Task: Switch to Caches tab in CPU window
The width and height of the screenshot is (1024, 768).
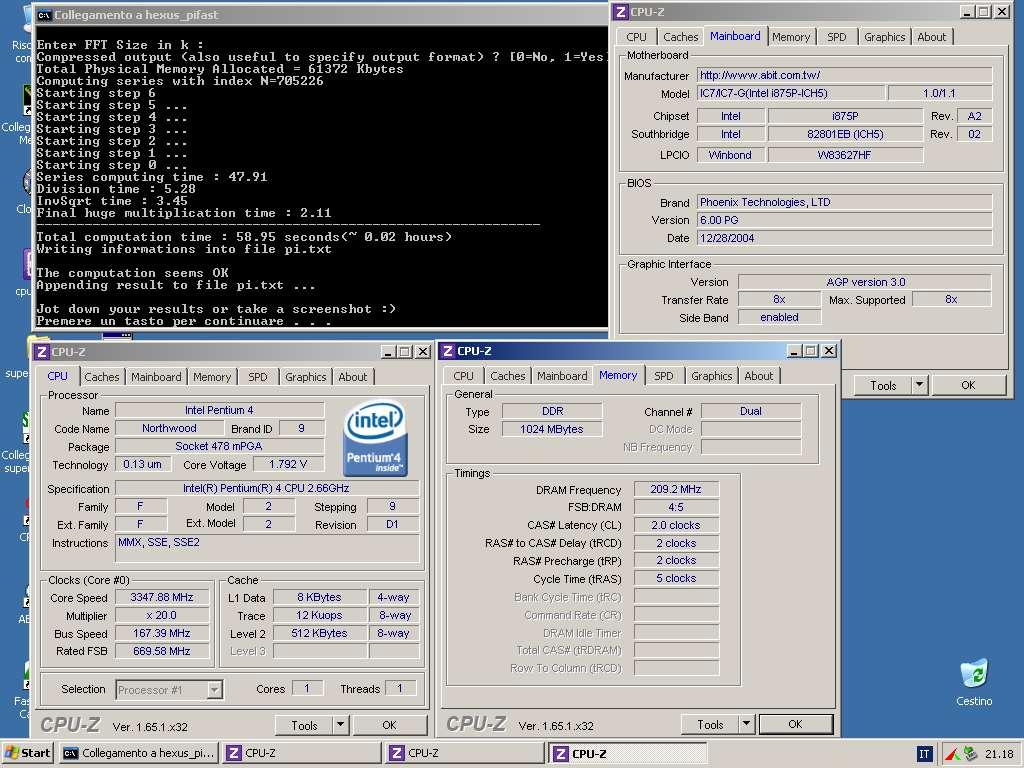Action: point(102,377)
